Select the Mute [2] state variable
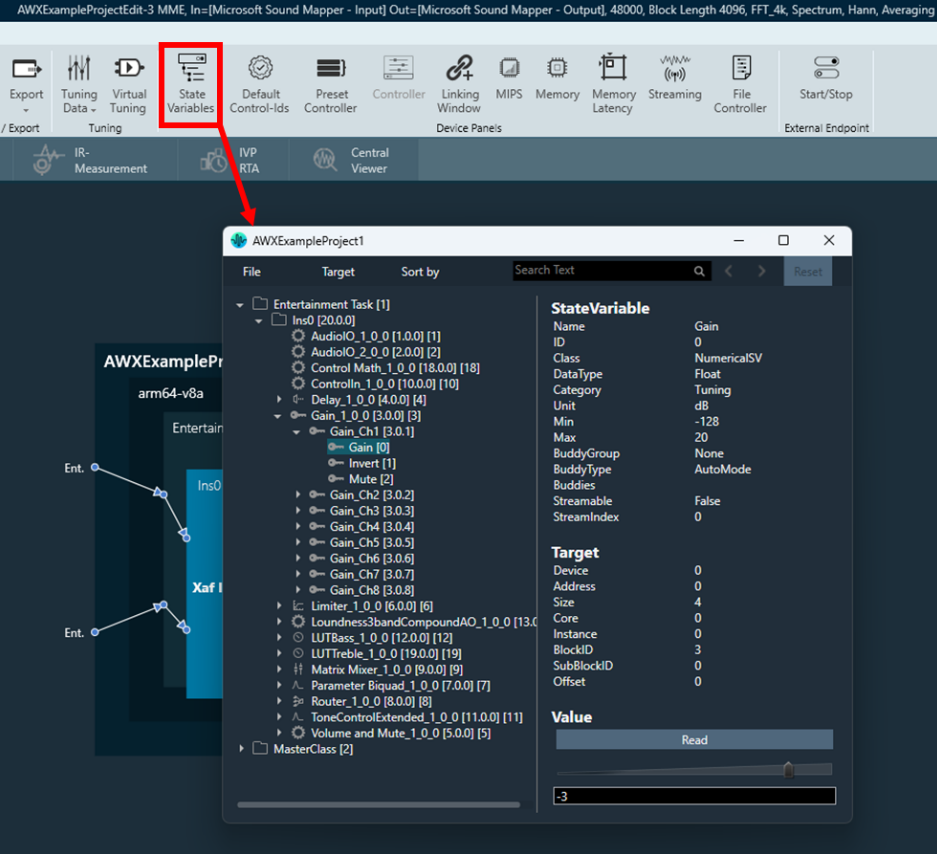Image resolution: width=937 pixels, height=854 pixels. [x=370, y=479]
